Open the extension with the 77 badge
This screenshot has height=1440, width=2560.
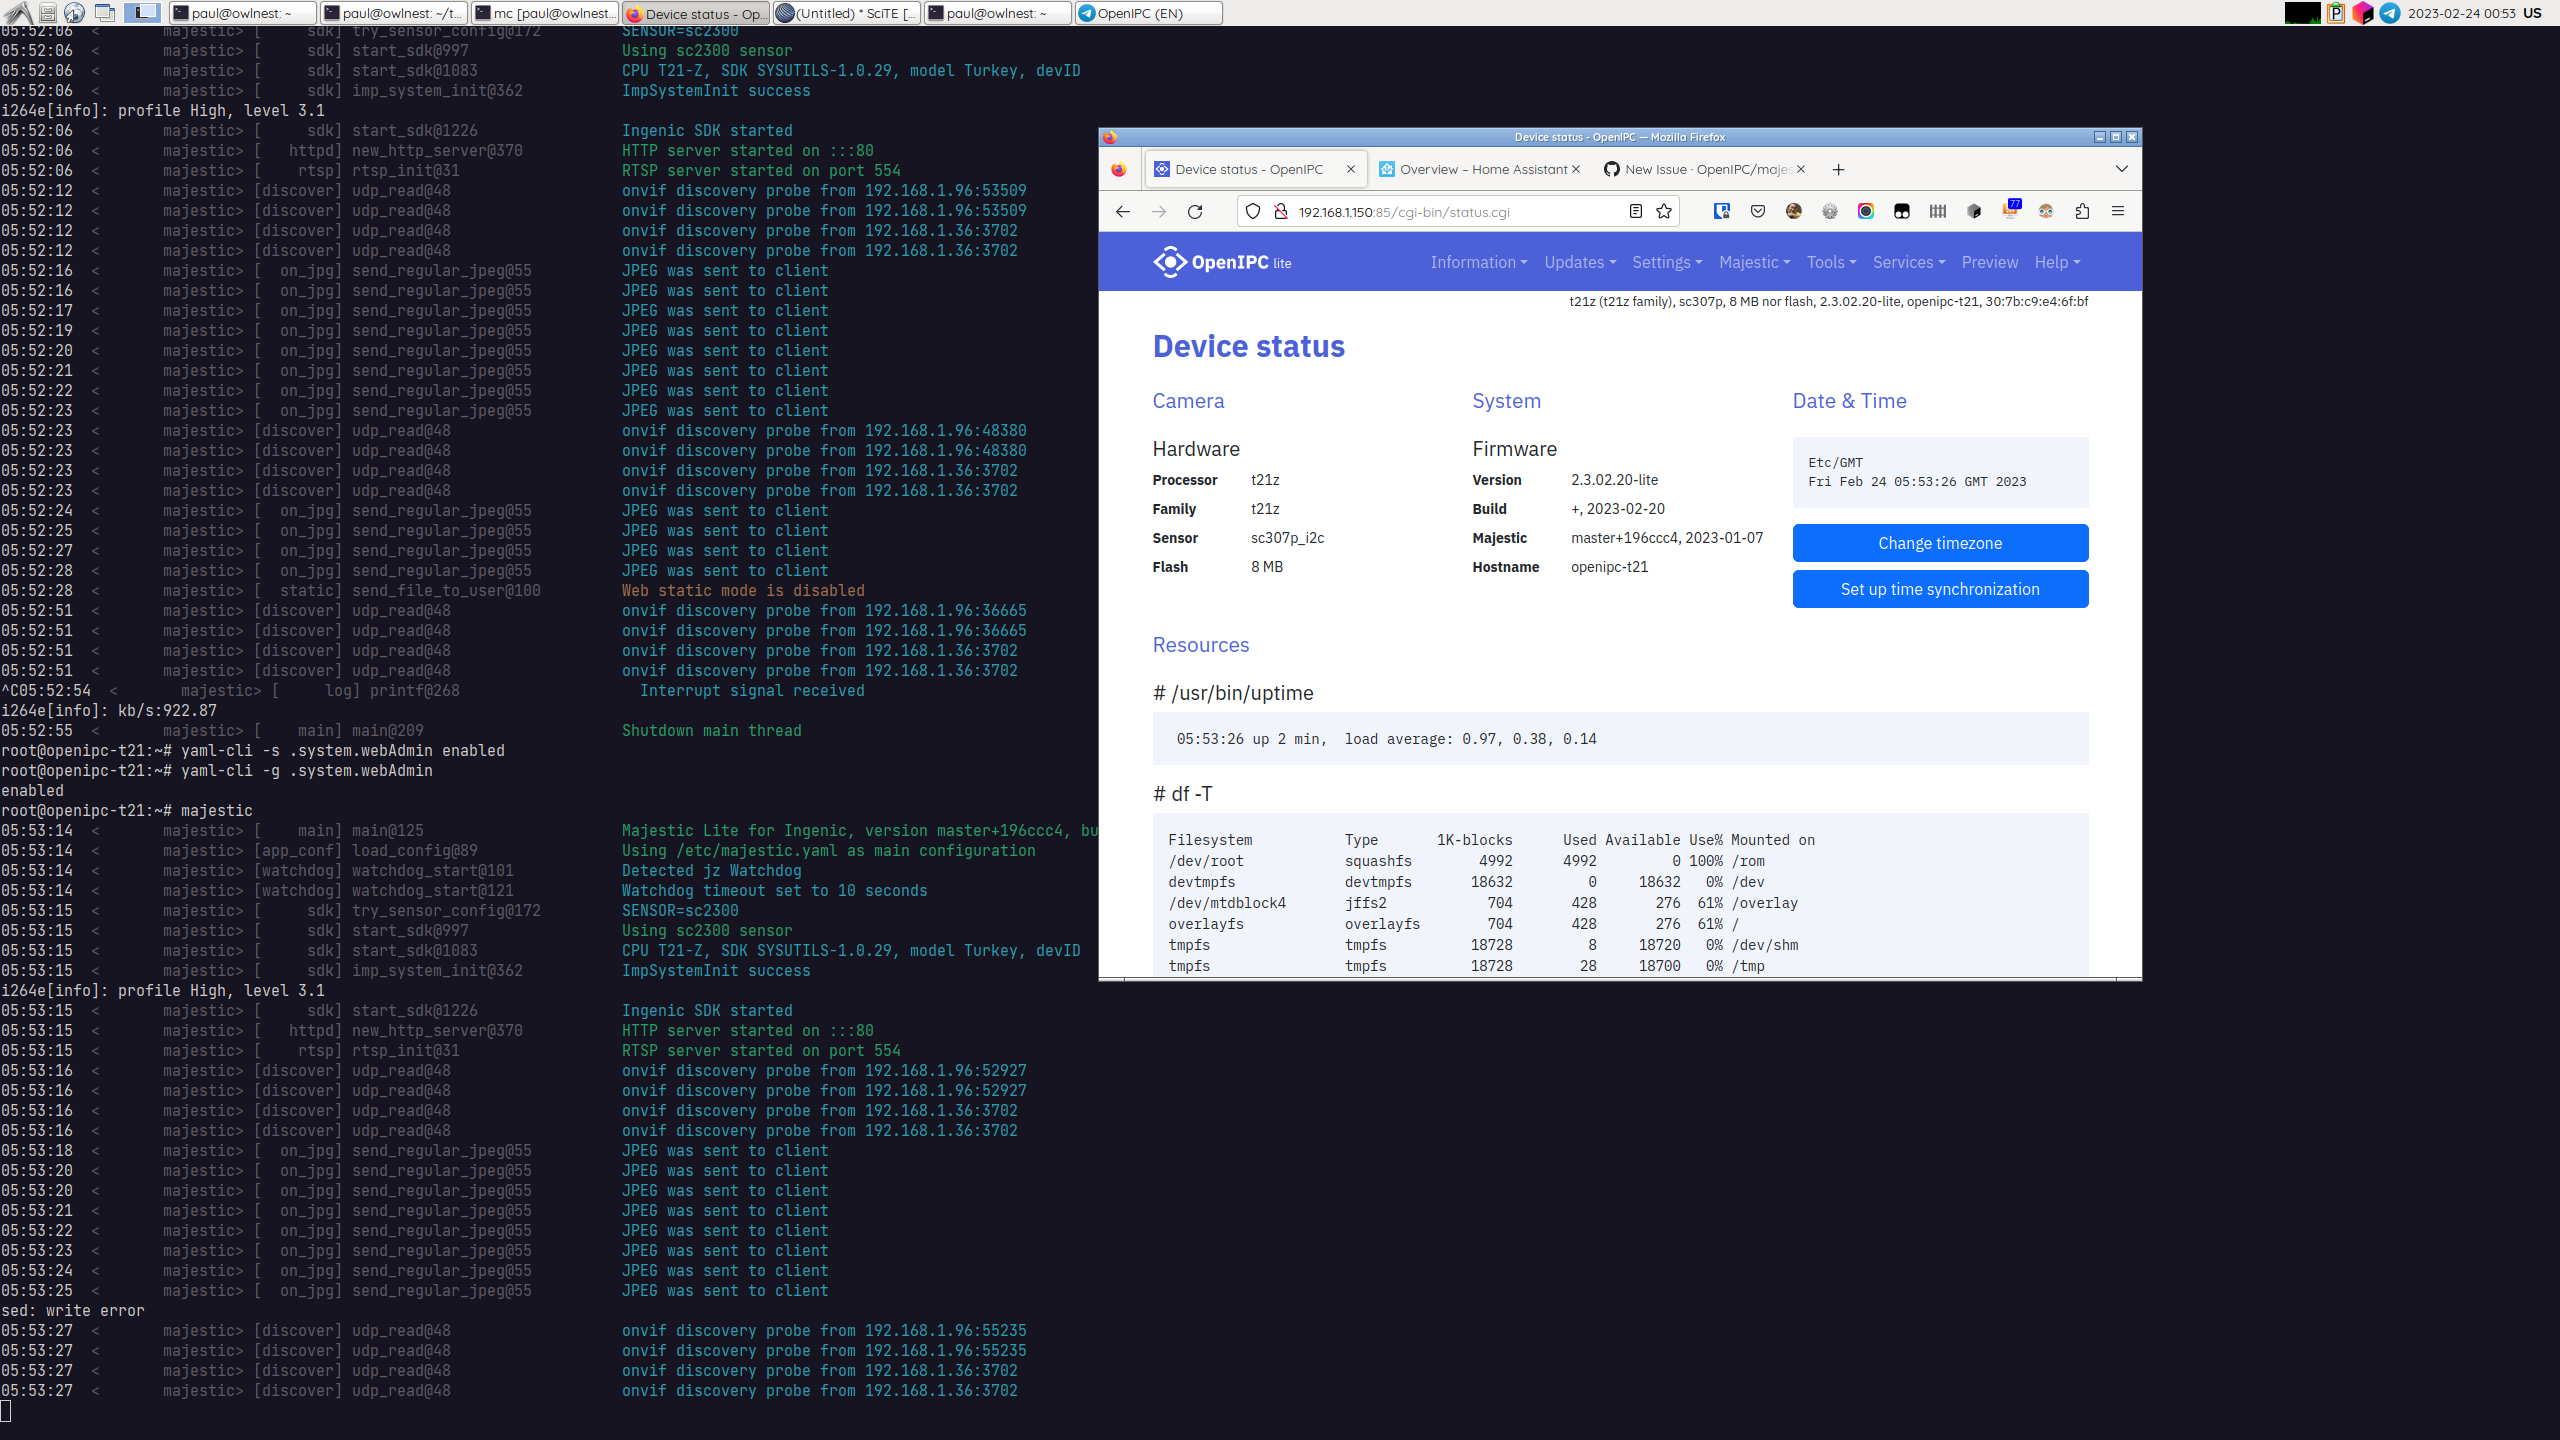point(2010,211)
